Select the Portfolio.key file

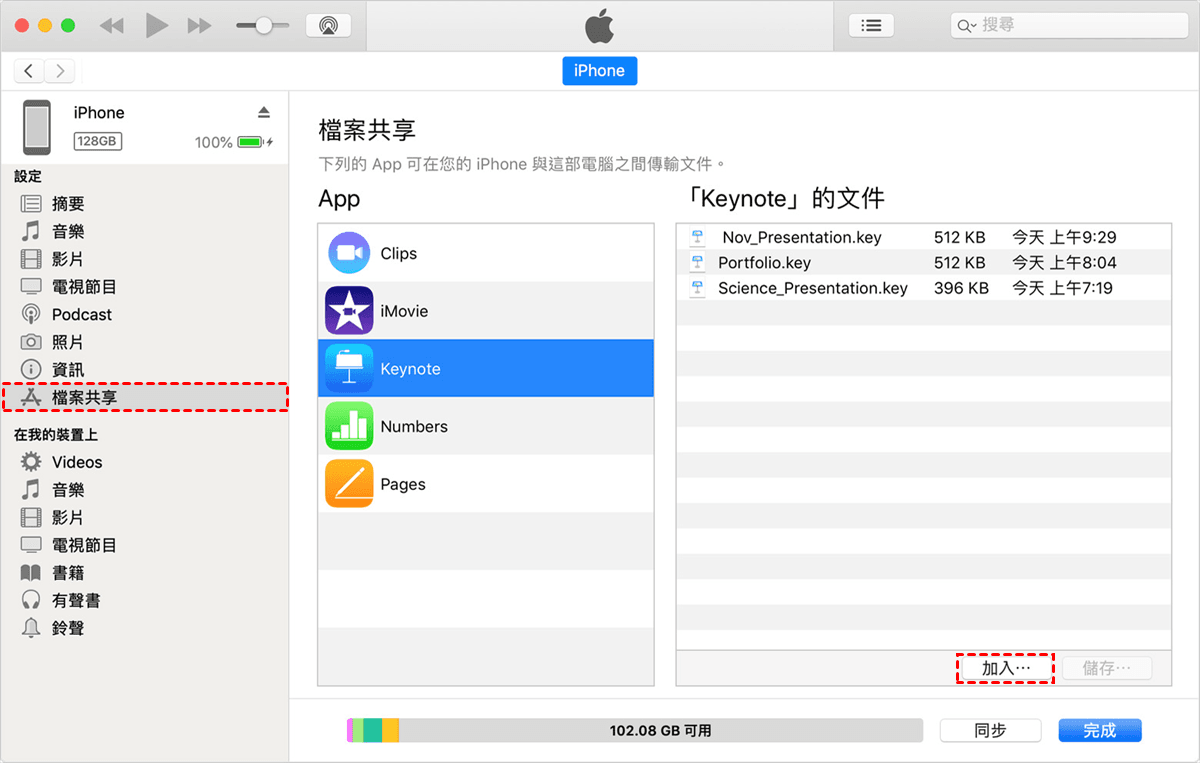pos(764,263)
